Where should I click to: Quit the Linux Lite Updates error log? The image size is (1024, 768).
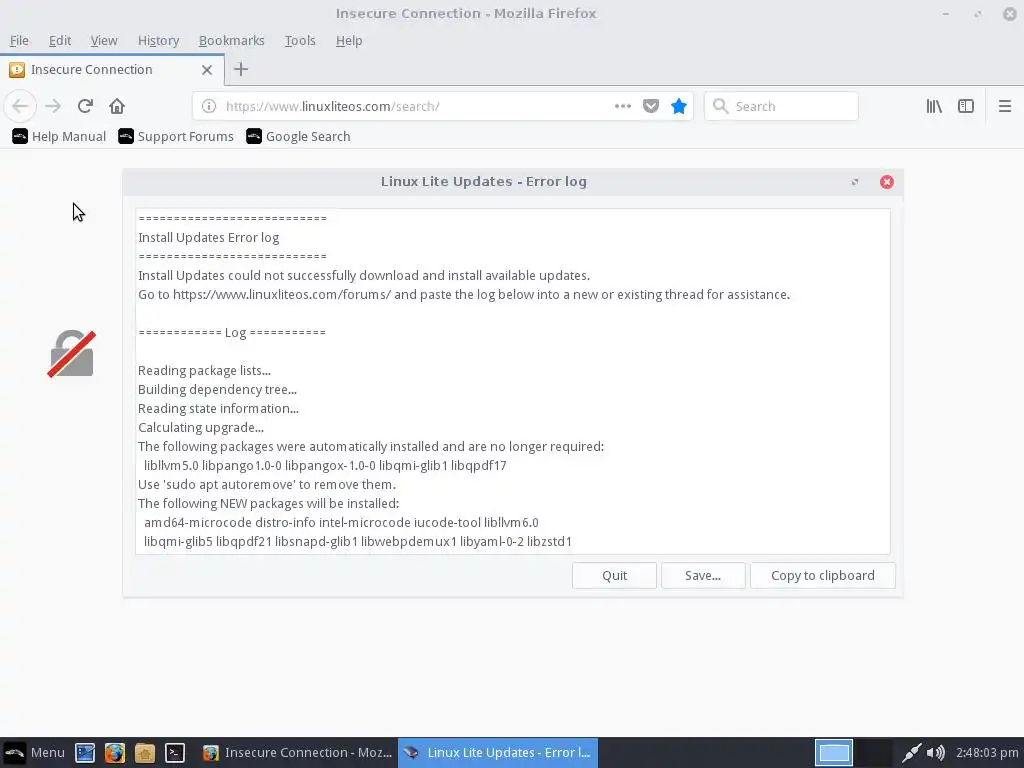click(x=614, y=575)
